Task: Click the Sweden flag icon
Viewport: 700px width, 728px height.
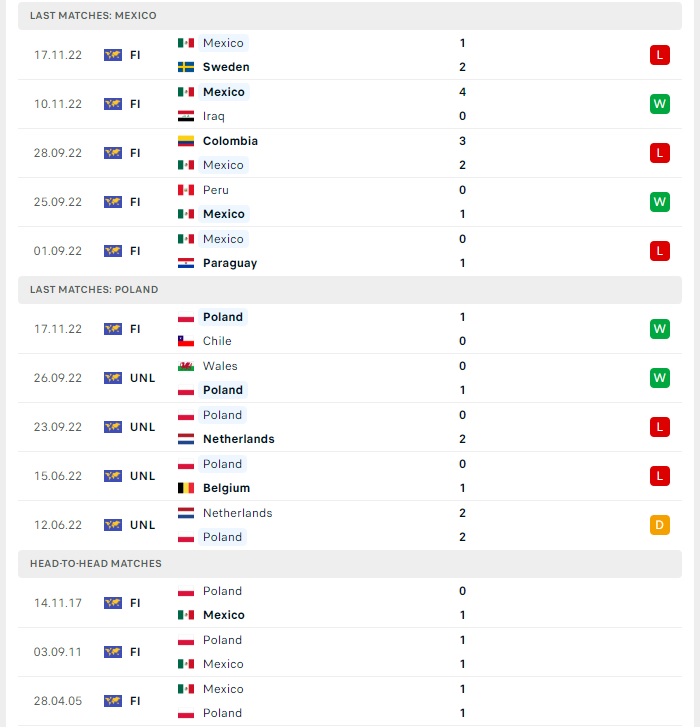Action: tap(186, 67)
